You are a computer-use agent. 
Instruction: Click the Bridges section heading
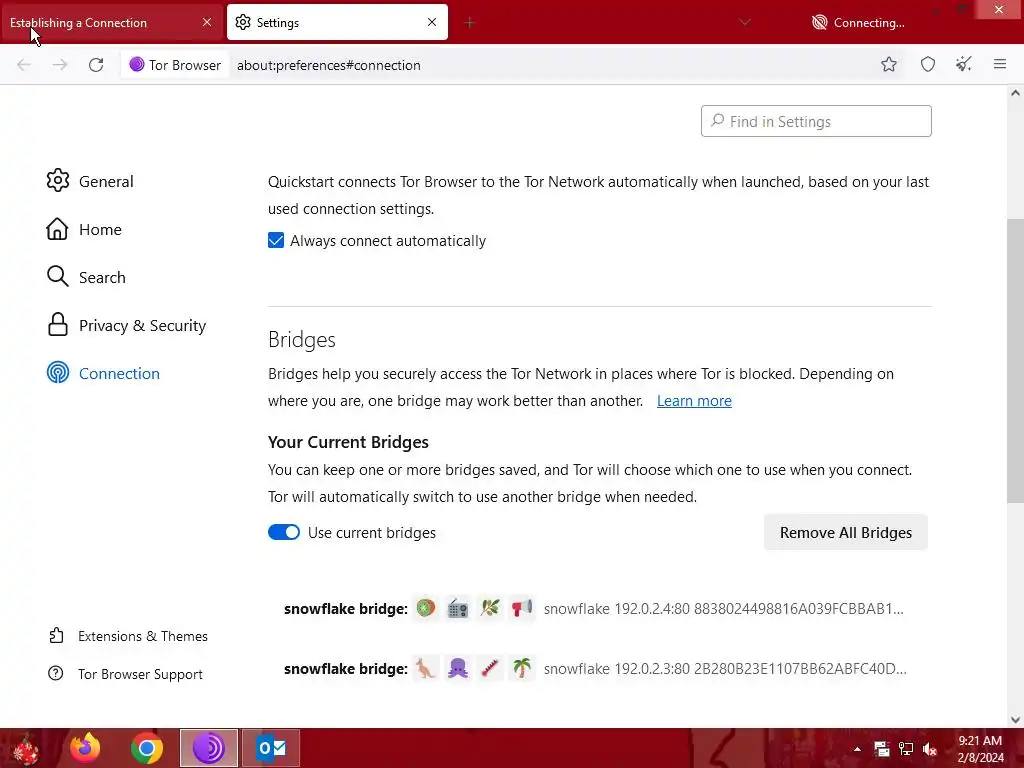[302, 339]
